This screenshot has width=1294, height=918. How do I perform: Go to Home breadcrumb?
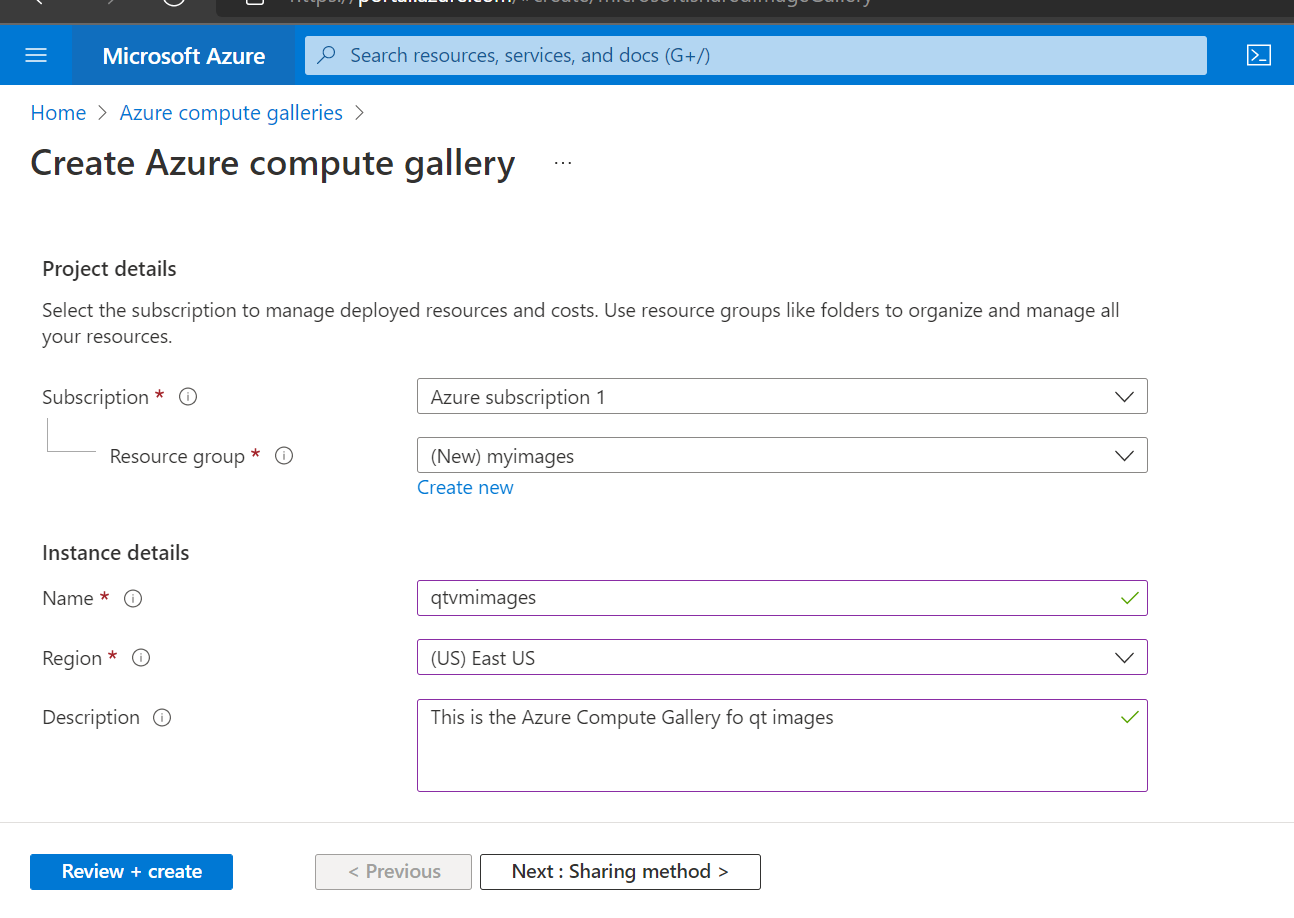58,113
